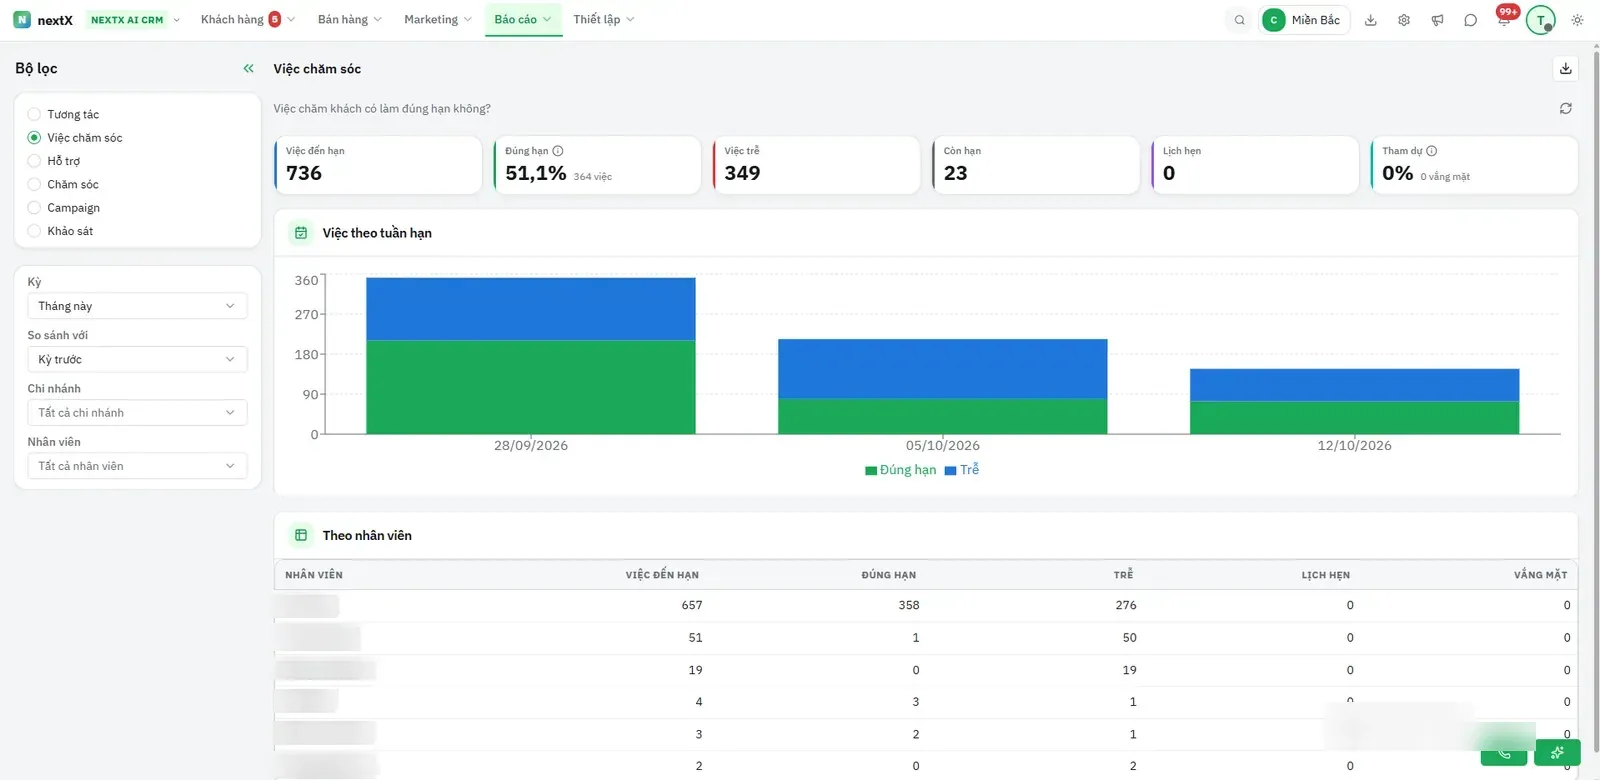Click info icon next to Tham dự
Viewport: 1600px width, 780px height.
click(x=1432, y=151)
